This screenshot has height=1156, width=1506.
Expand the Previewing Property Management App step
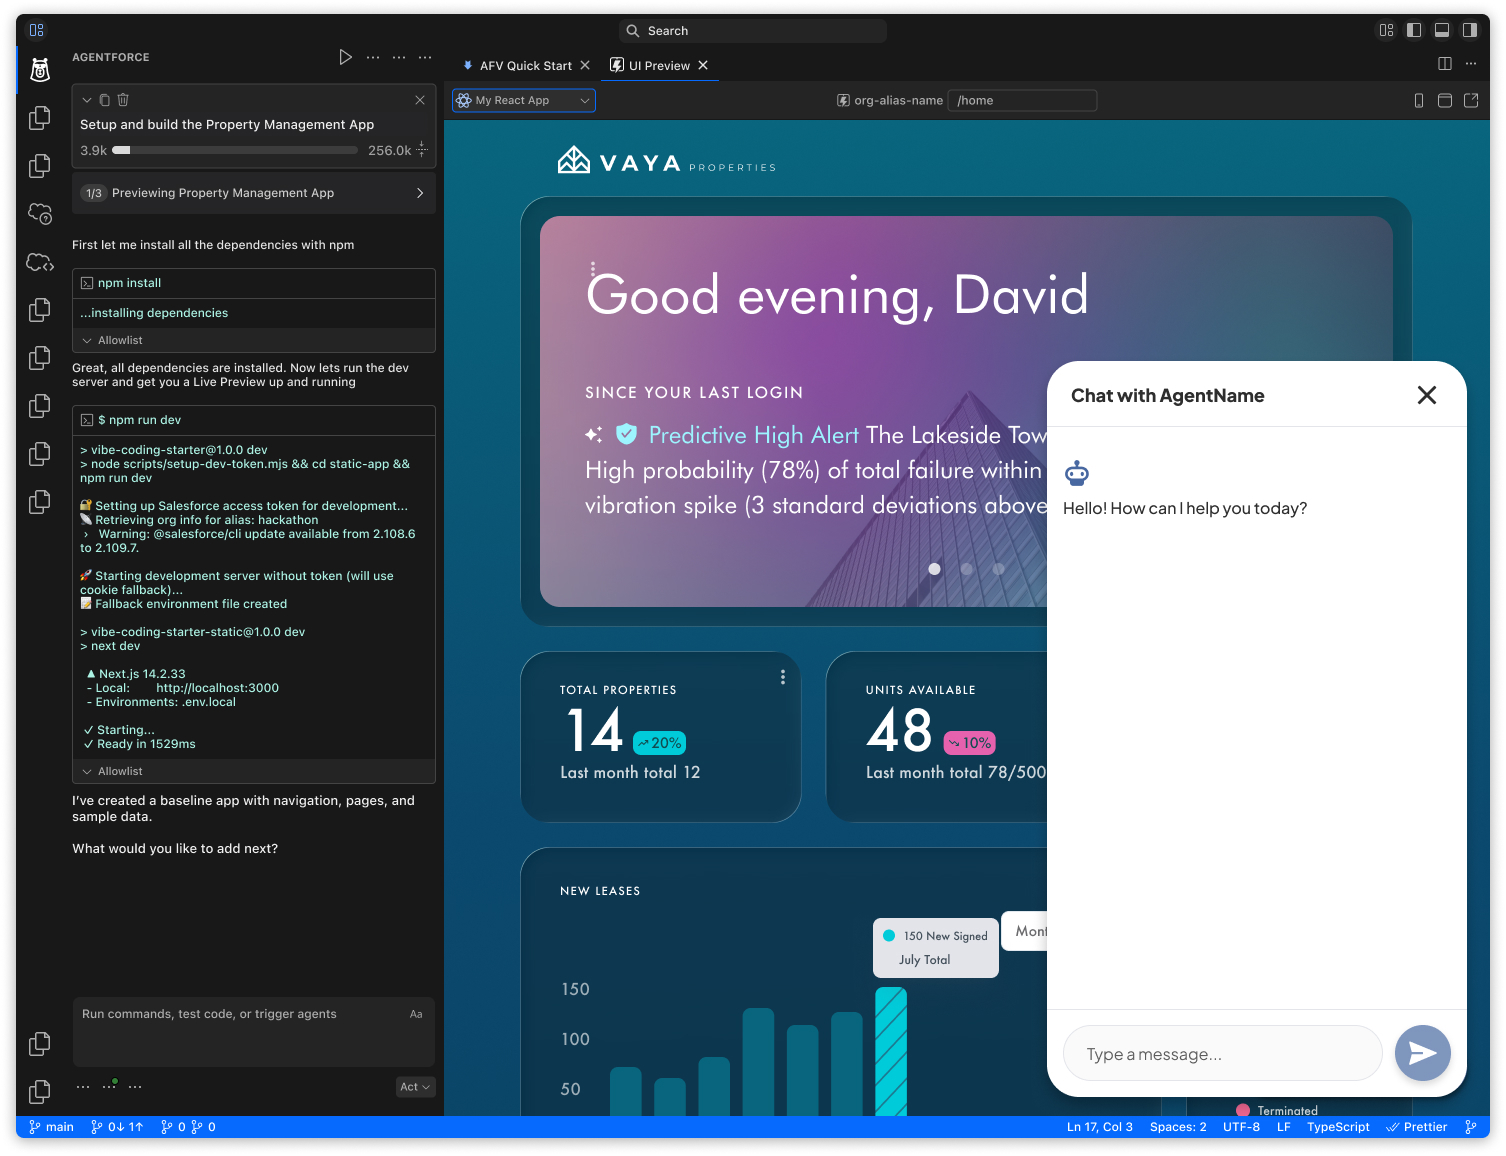tap(254, 193)
